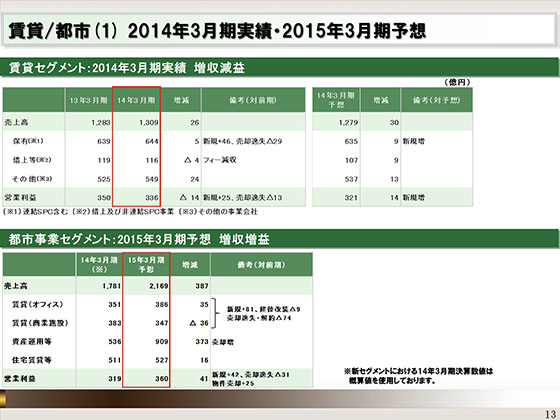The height and width of the screenshot is (420, 560).
Task: Select the その他 value '525'
Action: click(104, 179)
